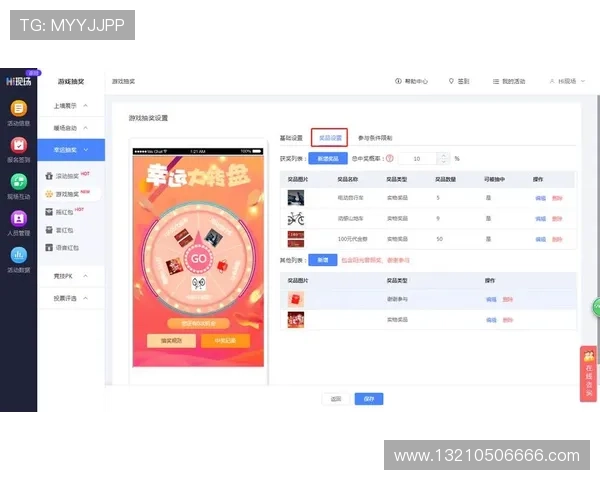Screen dimensions: 600x480
Task: Click the red question-mark probability hint
Action: click(390, 158)
